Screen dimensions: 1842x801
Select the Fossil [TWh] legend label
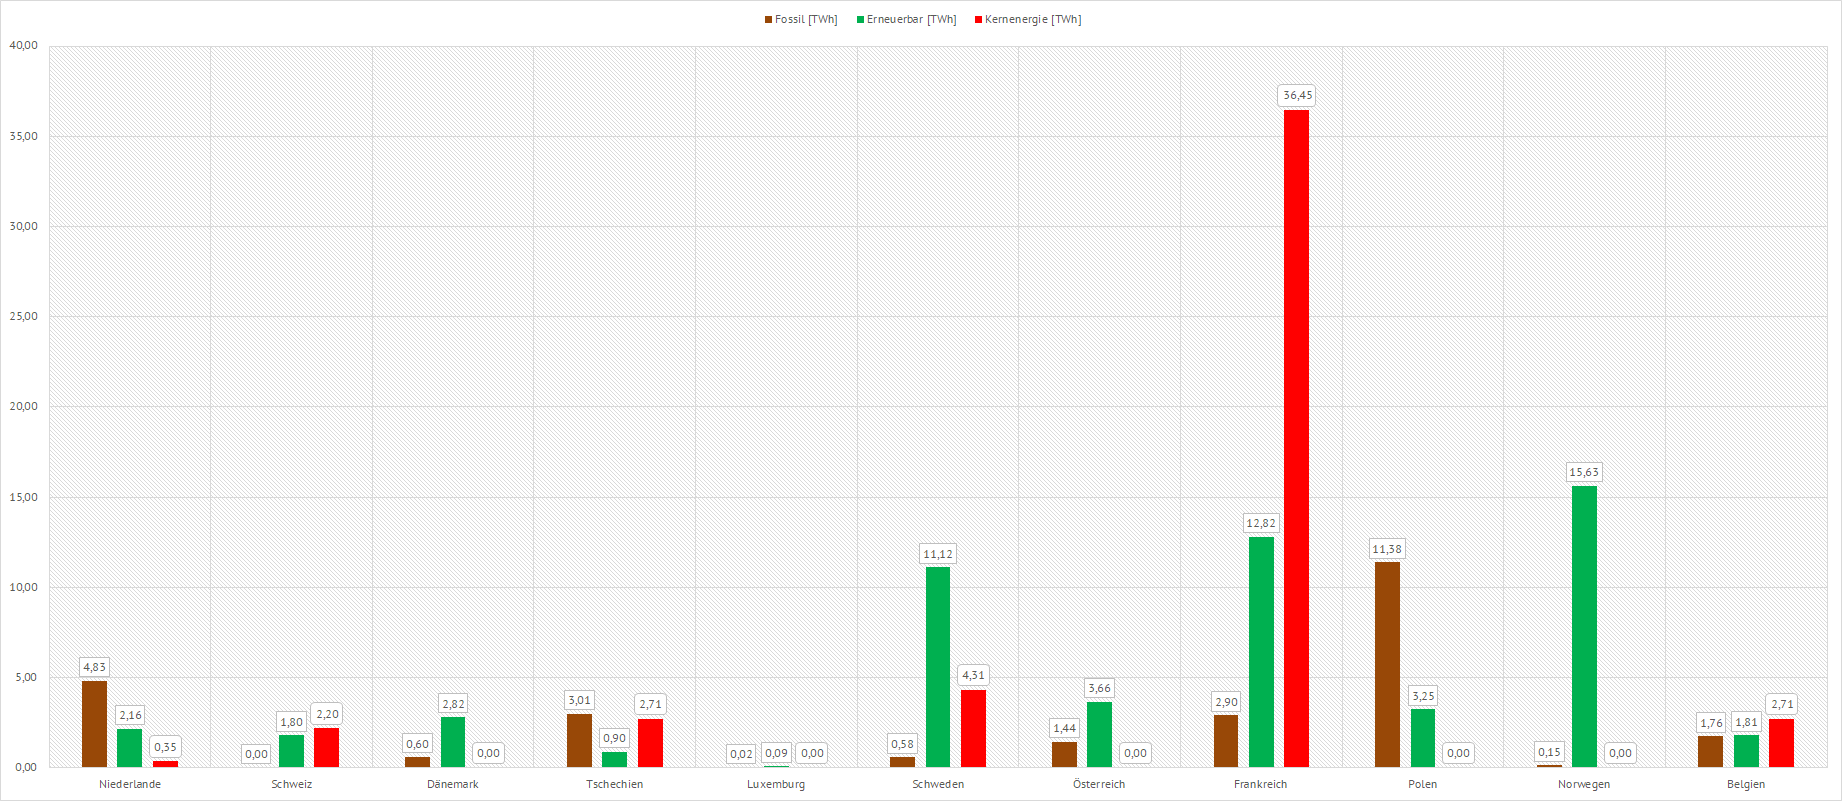point(806,20)
